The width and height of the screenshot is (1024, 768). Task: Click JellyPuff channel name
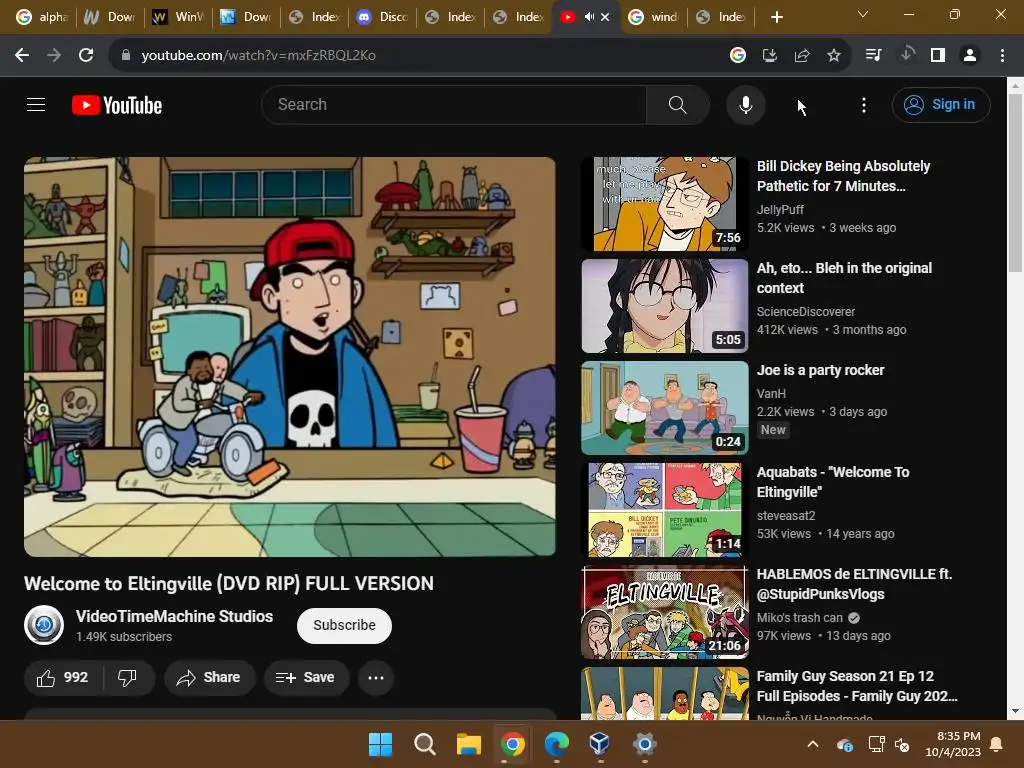(x=780, y=210)
